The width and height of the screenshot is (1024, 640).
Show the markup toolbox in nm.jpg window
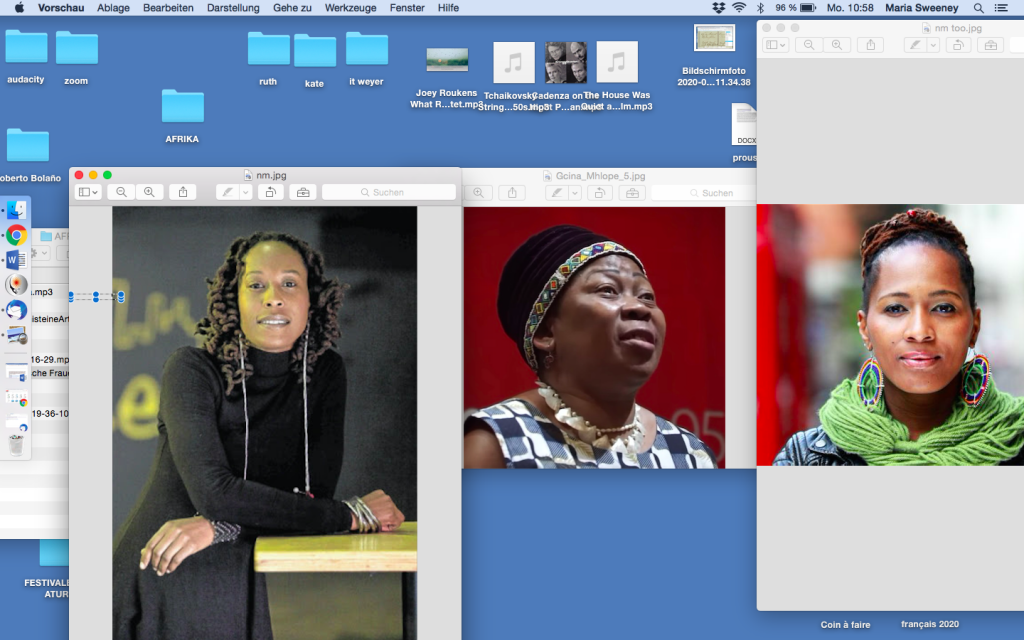pyautogui.click(x=303, y=192)
